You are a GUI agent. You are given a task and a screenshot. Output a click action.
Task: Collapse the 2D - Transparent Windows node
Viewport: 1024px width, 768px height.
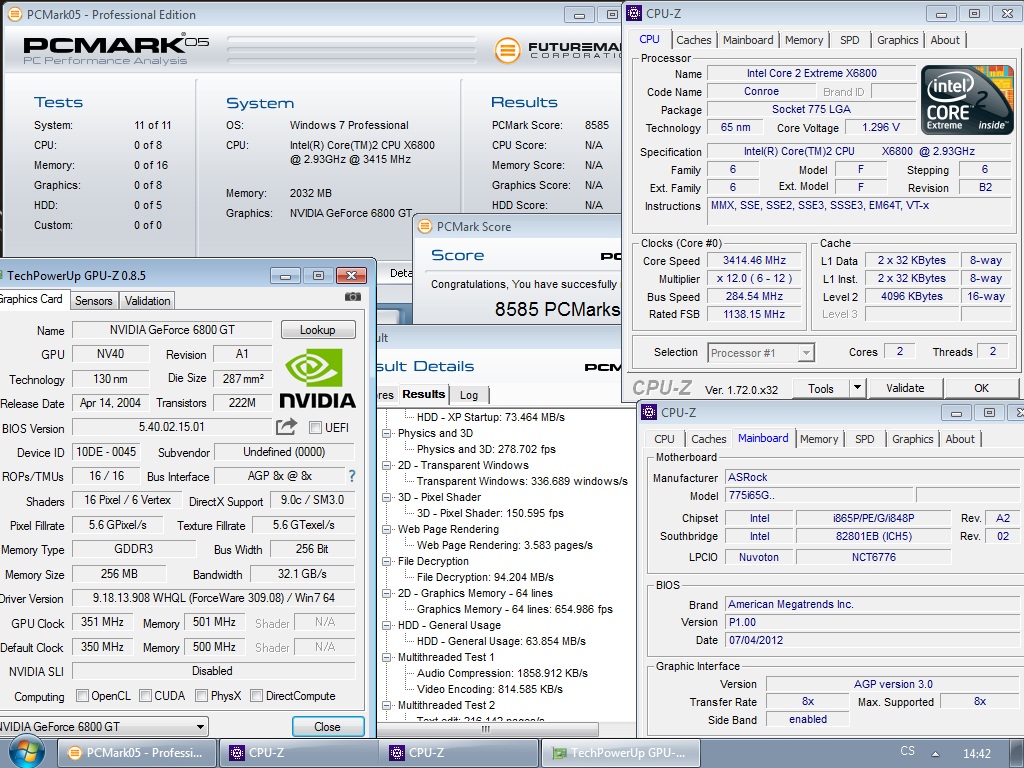tap(387, 465)
